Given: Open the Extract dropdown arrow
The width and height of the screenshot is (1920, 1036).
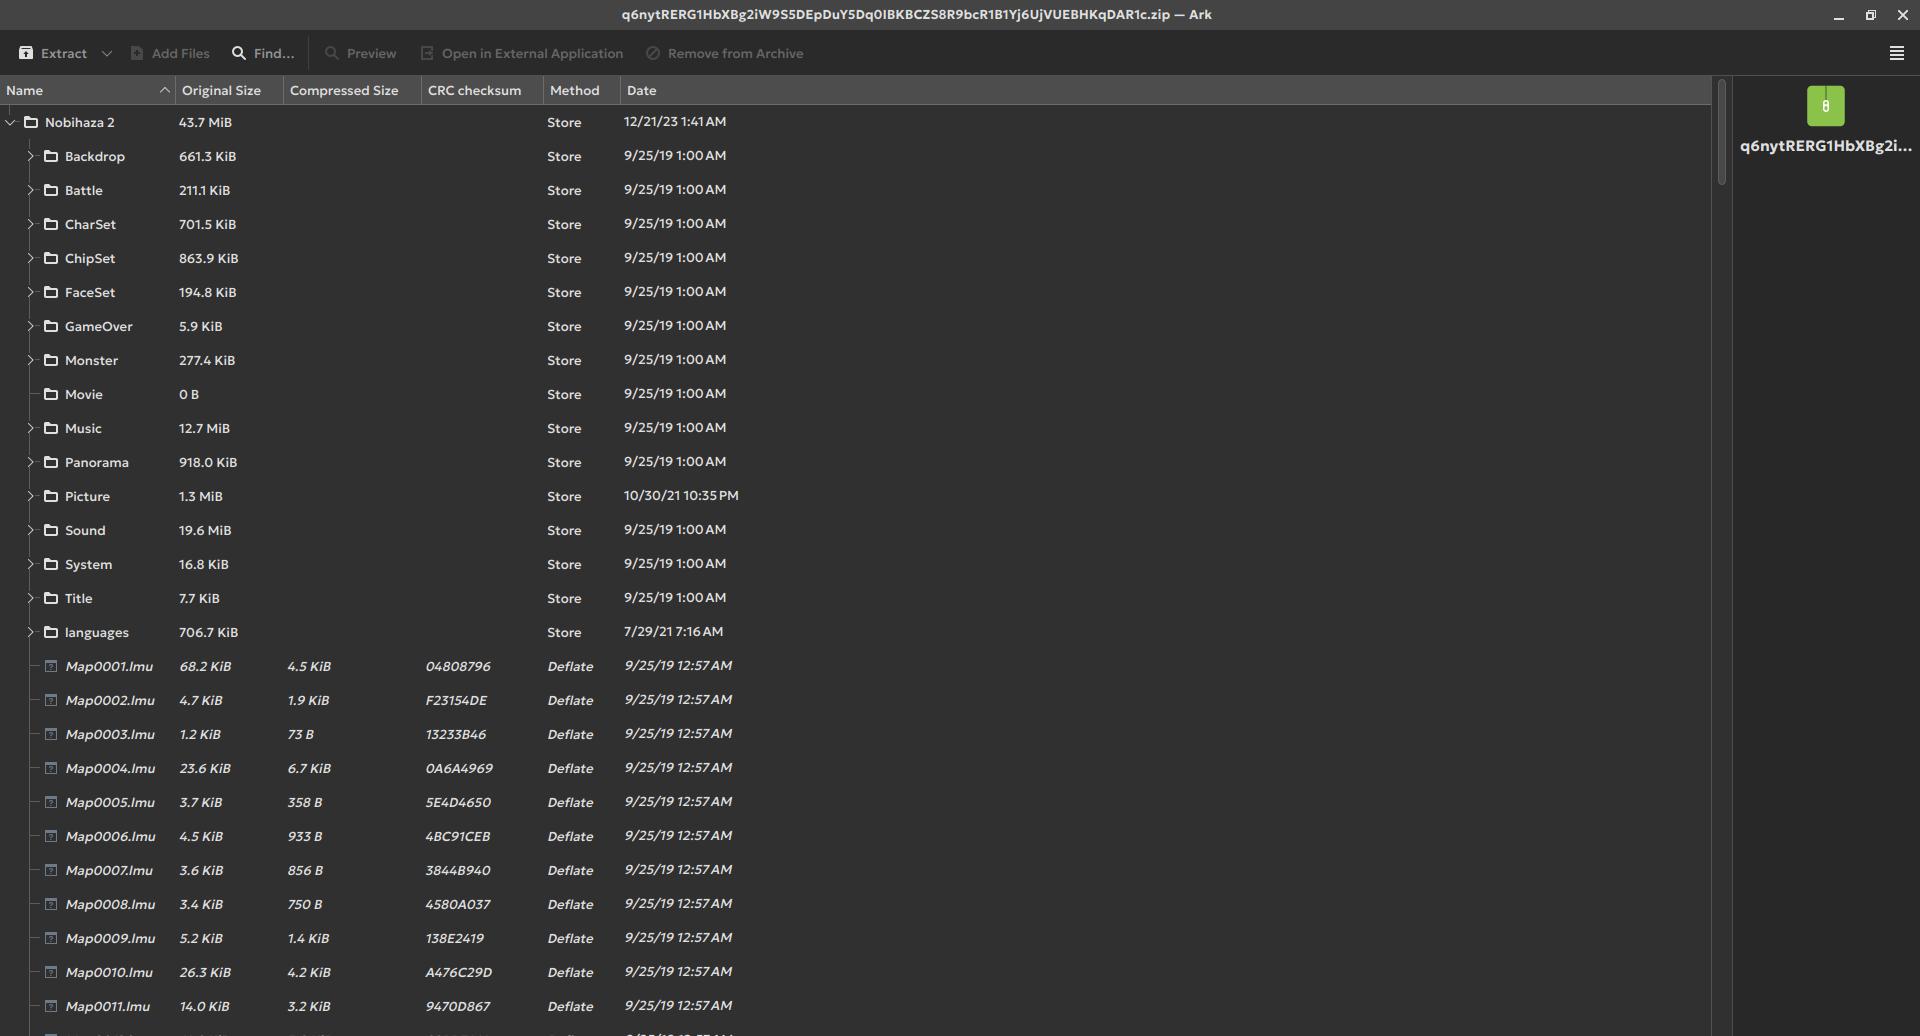Looking at the screenshot, I should tap(107, 53).
